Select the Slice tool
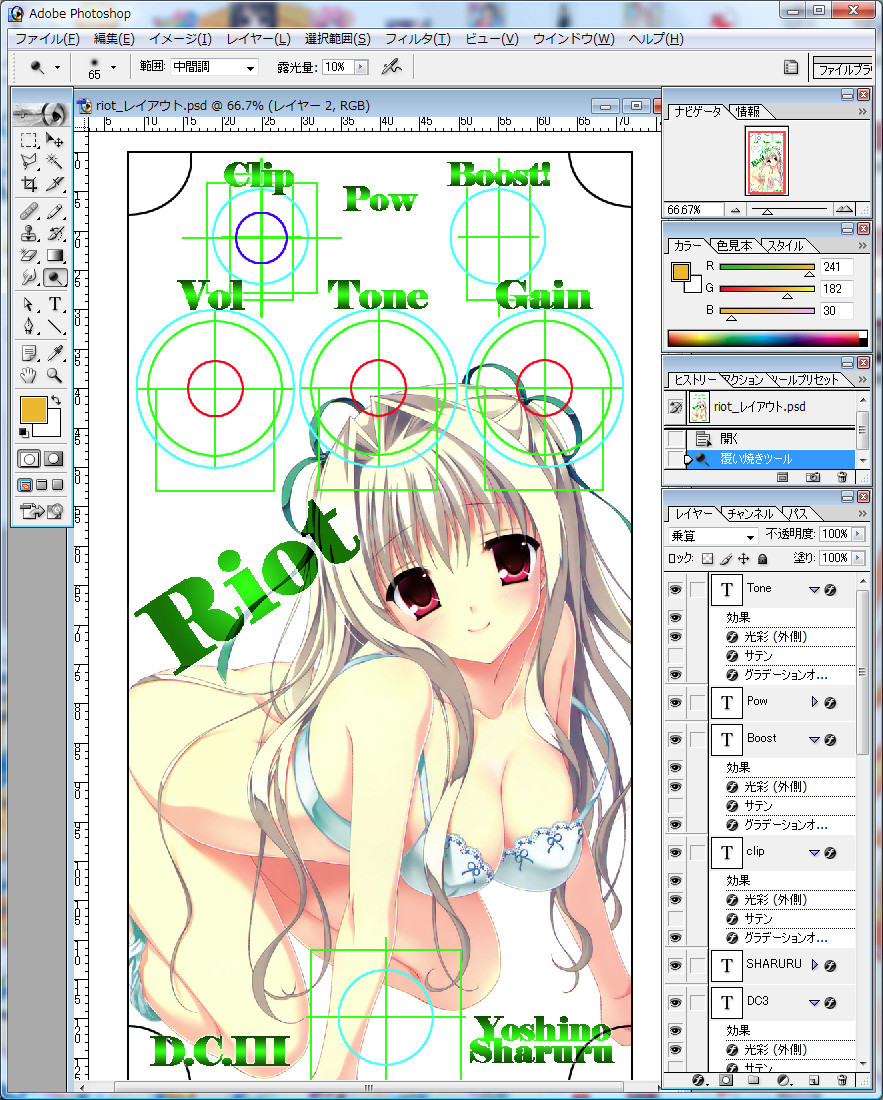The width and height of the screenshot is (883, 1100). click(x=55, y=184)
